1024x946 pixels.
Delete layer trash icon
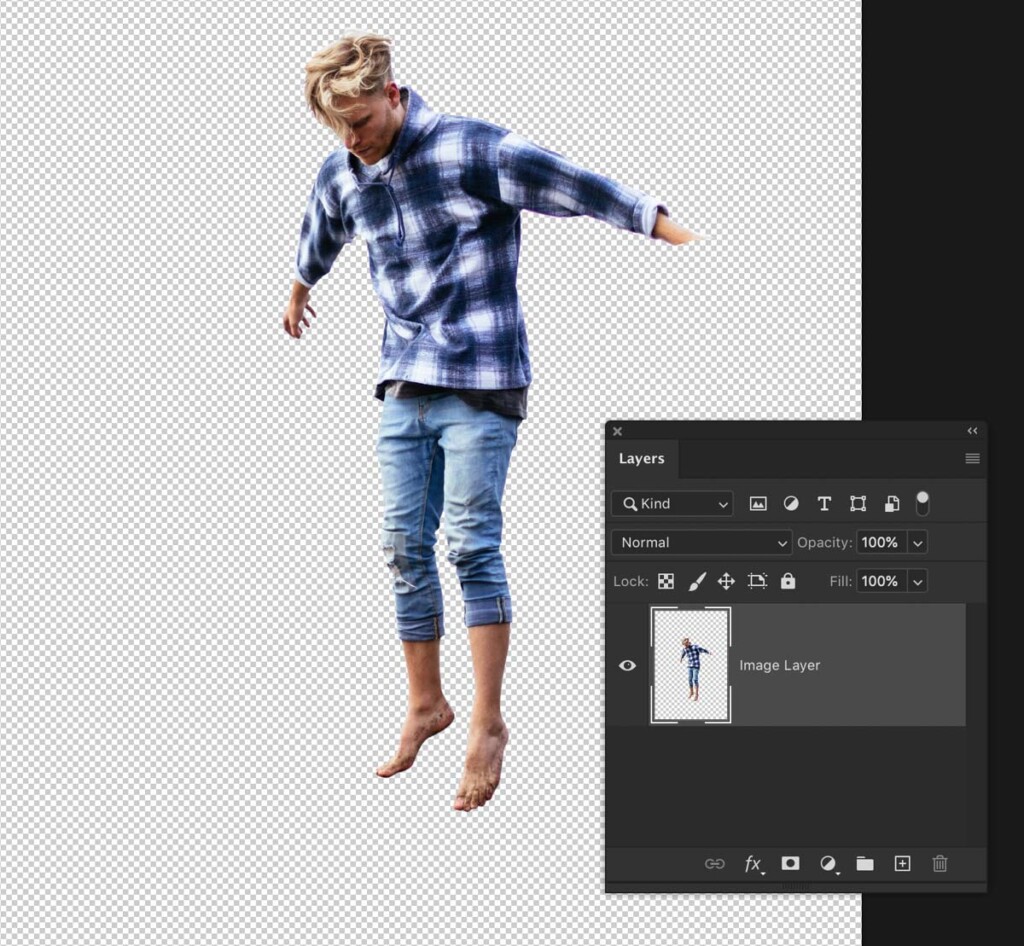click(940, 864)
